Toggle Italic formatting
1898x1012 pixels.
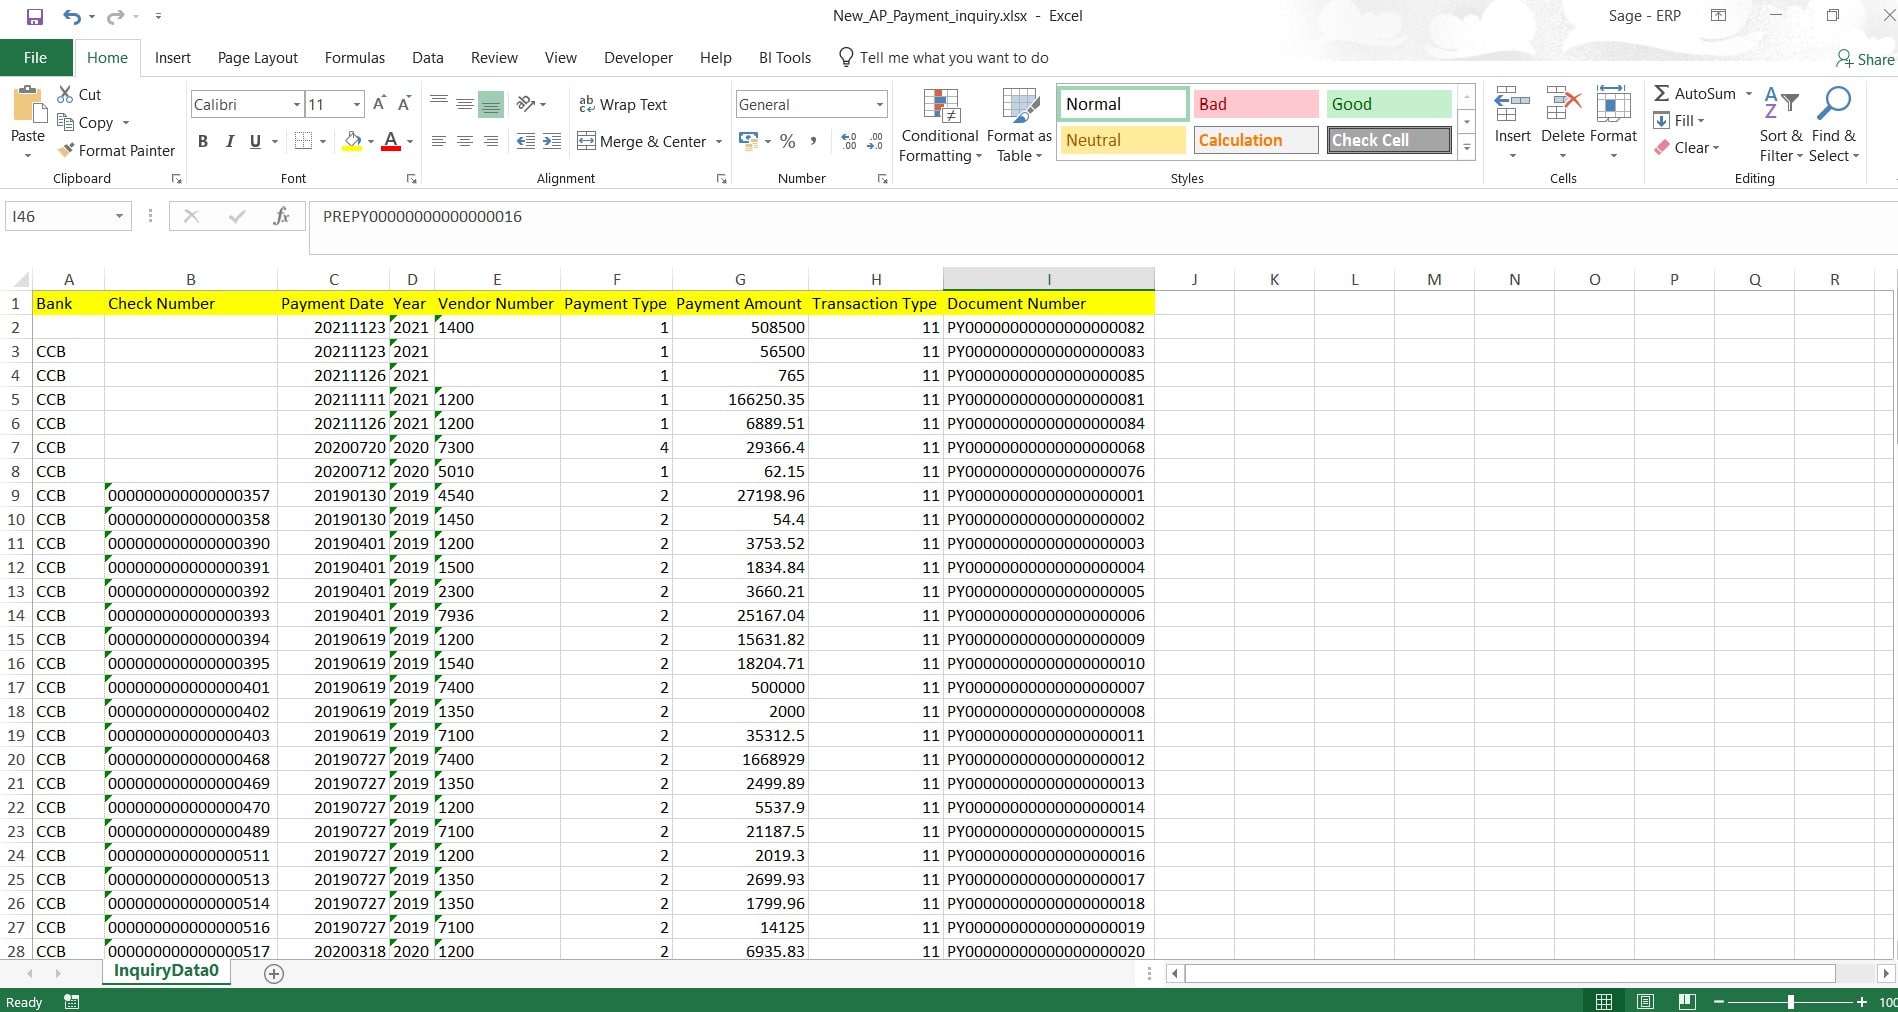pos(229,141)
